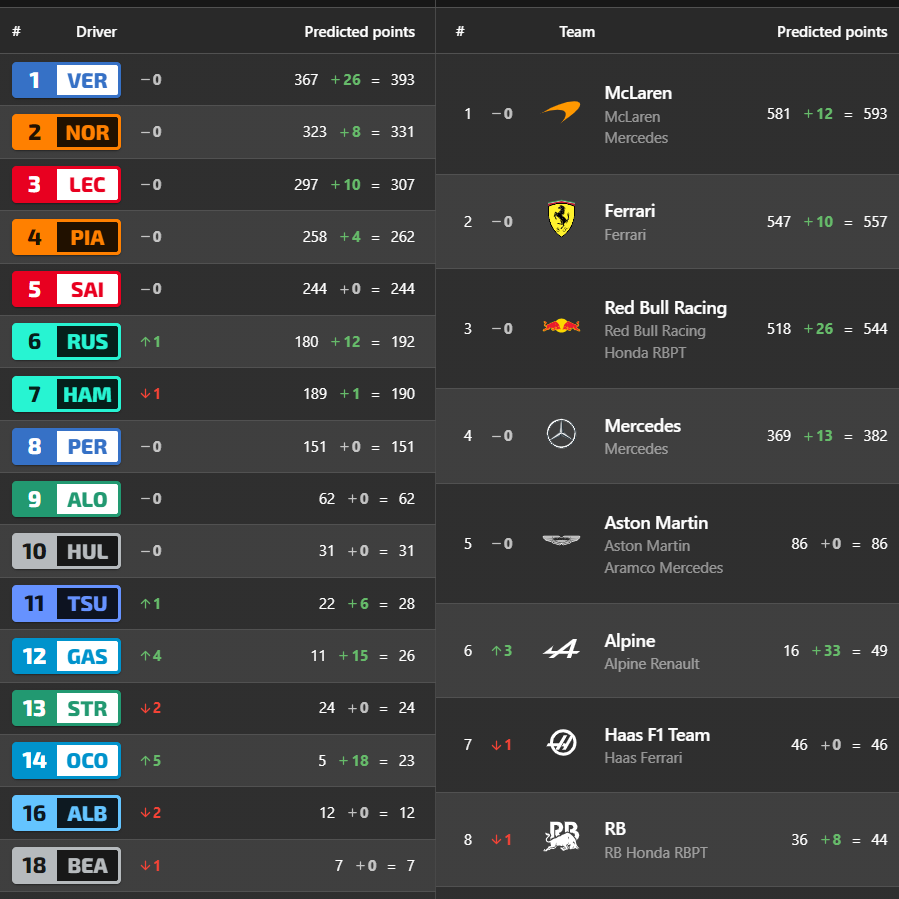Click HAM position change down 1
The width and height of the screenshot is (899, 899).
pos(150,394)
